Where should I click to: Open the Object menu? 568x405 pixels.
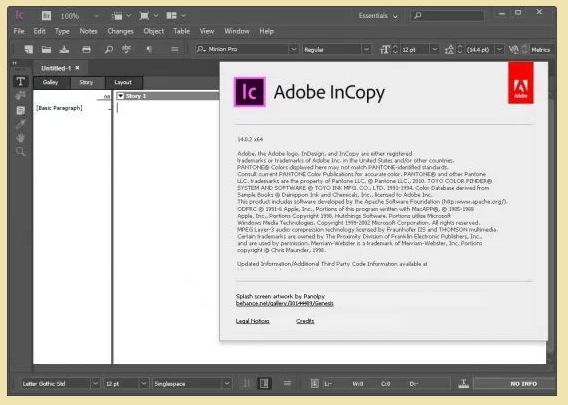tap(154, 32)
